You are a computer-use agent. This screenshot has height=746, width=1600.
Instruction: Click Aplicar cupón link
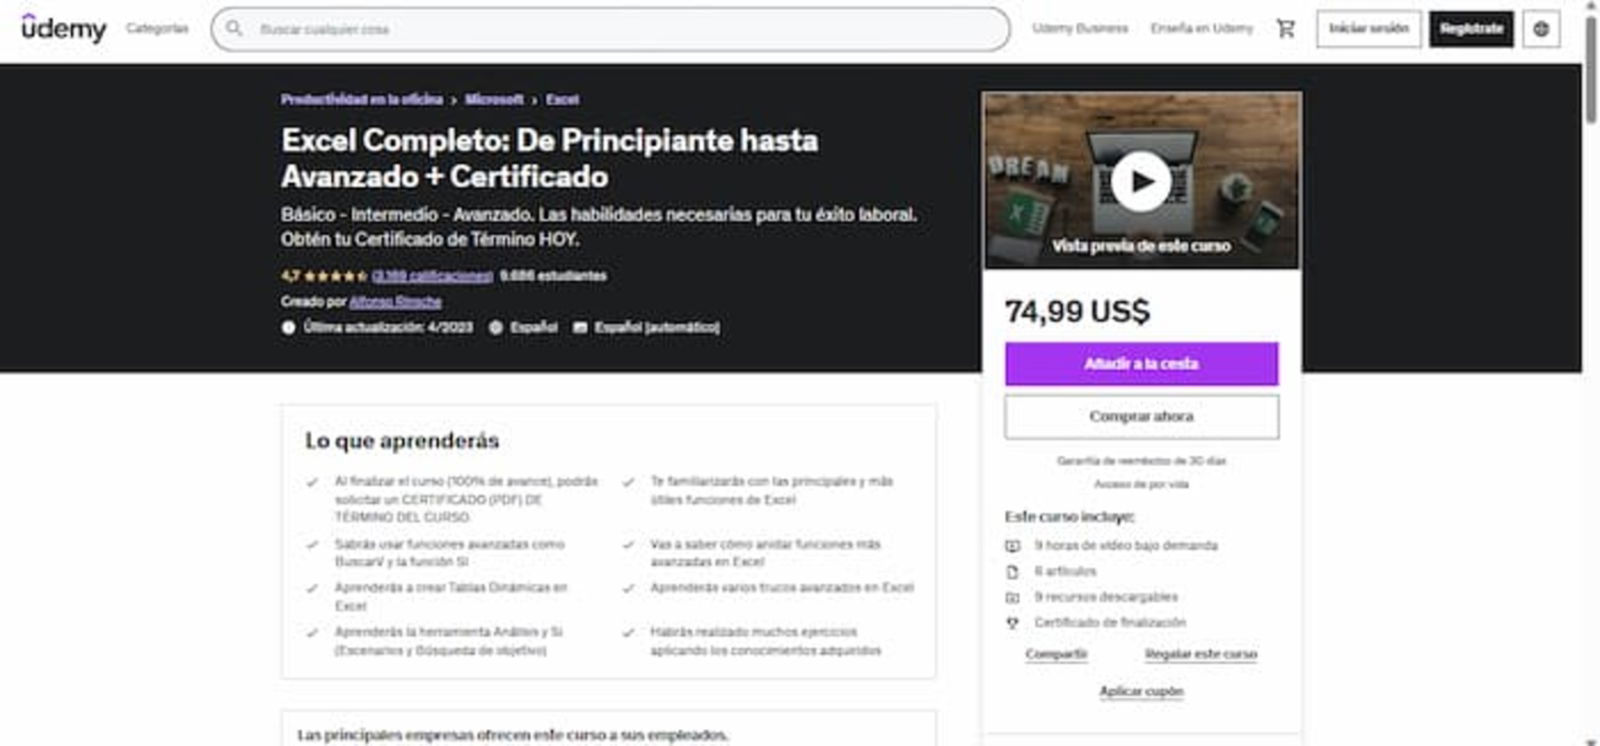[1141, 691]
